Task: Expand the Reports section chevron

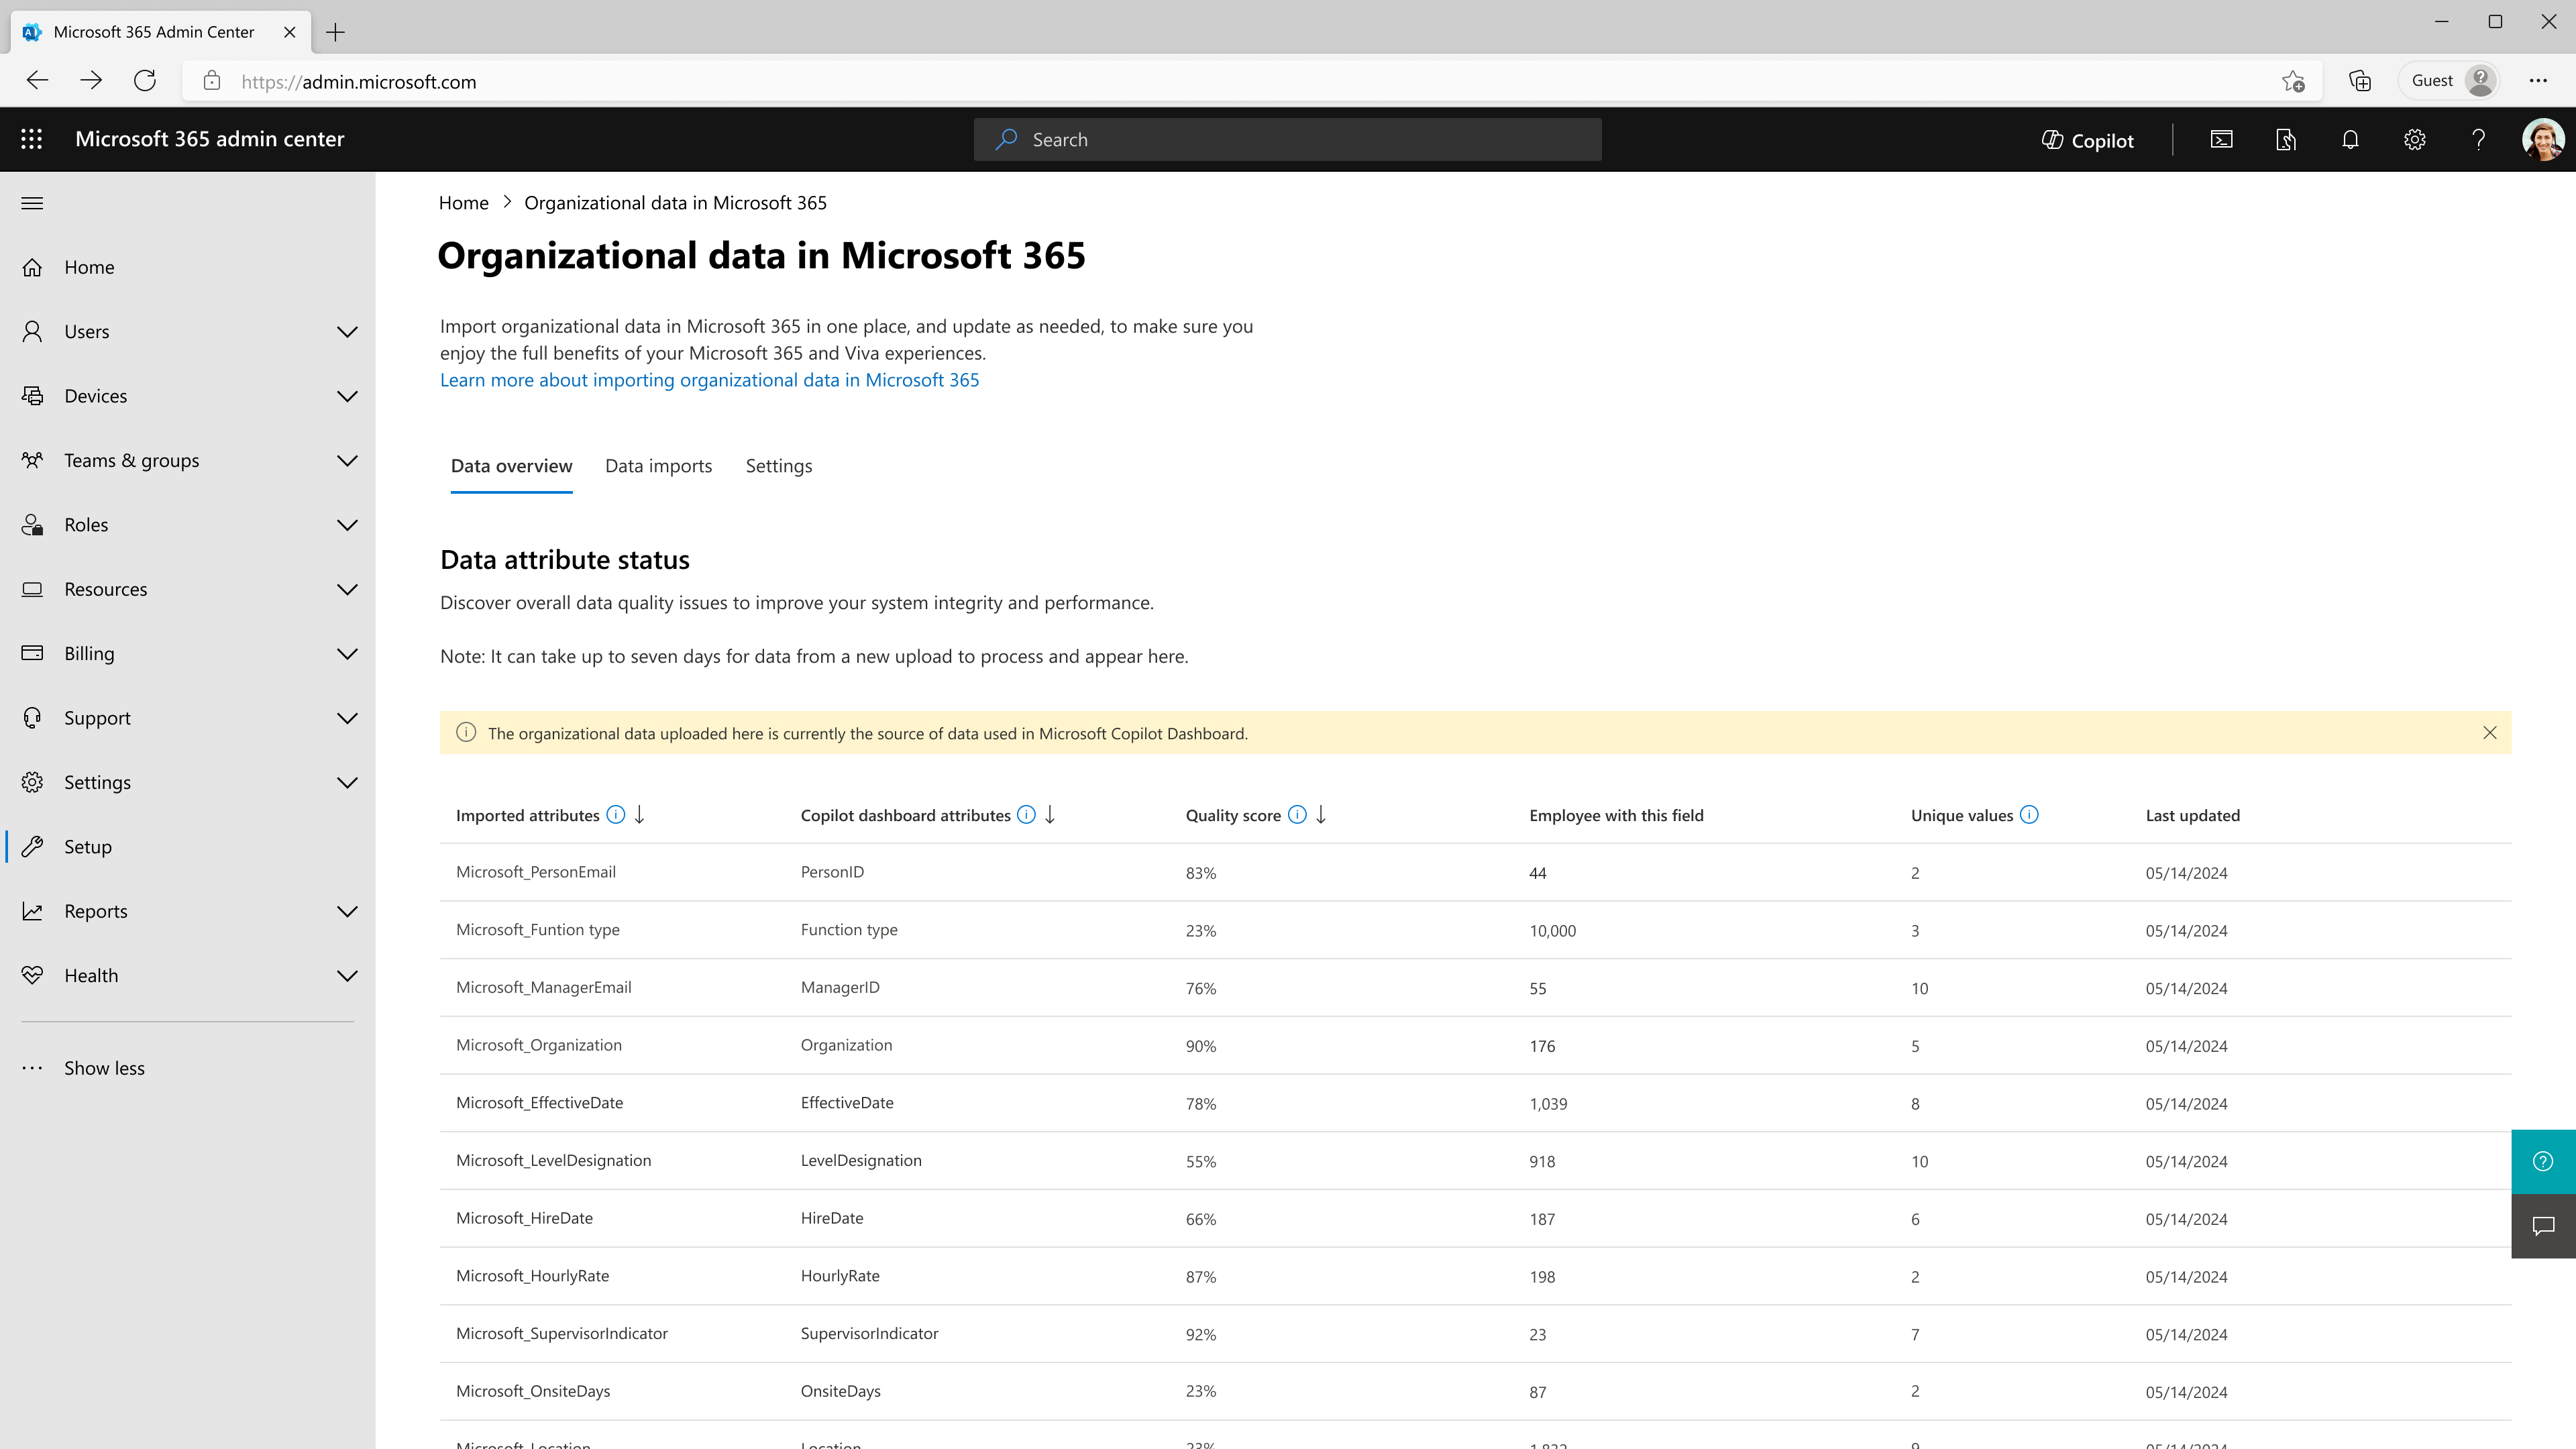Action: tap(347, 911)
